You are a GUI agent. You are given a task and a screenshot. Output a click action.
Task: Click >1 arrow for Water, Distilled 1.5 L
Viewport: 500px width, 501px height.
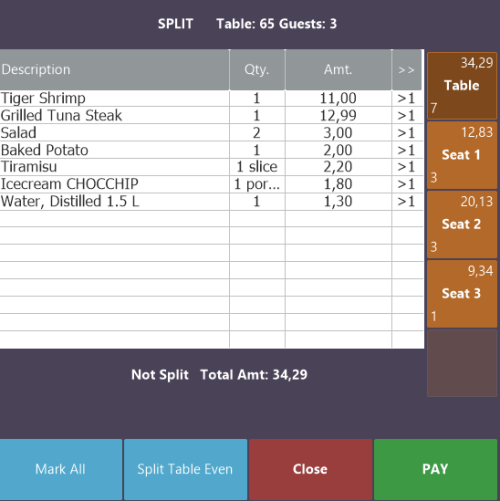coord(406,202)
